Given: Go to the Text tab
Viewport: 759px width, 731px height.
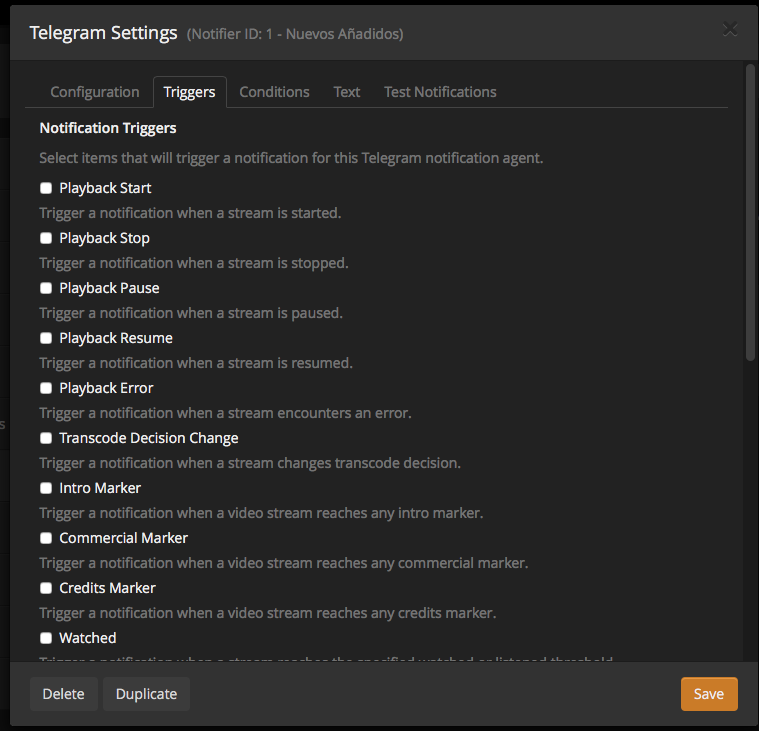Looking at the screenshot, I should [x=347, y=92].
